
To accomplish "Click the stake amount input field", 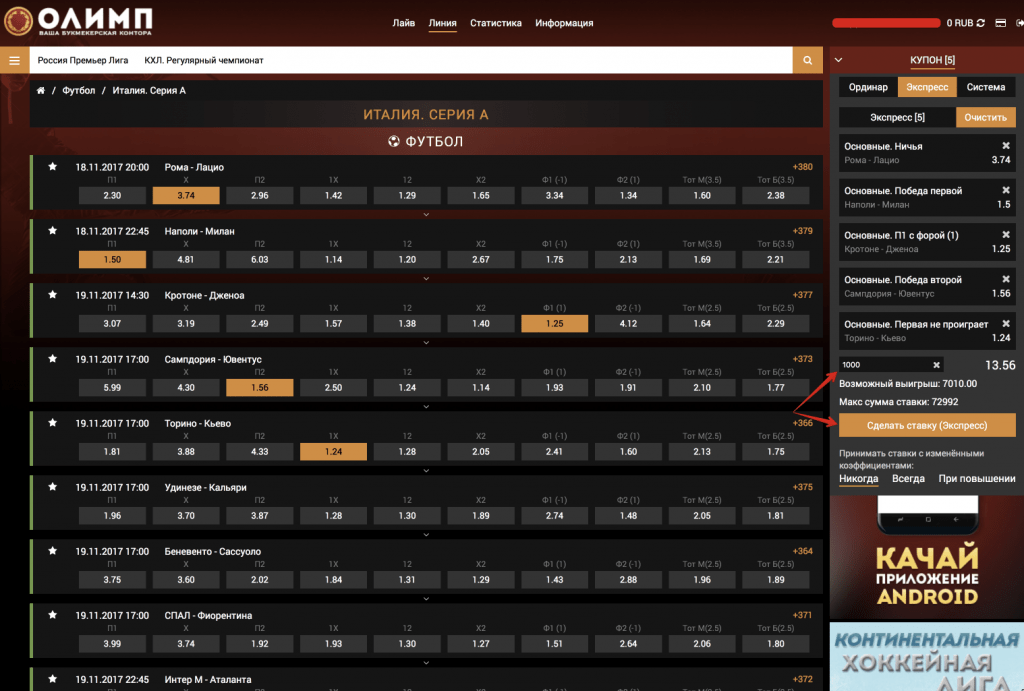I will point(885,365).
